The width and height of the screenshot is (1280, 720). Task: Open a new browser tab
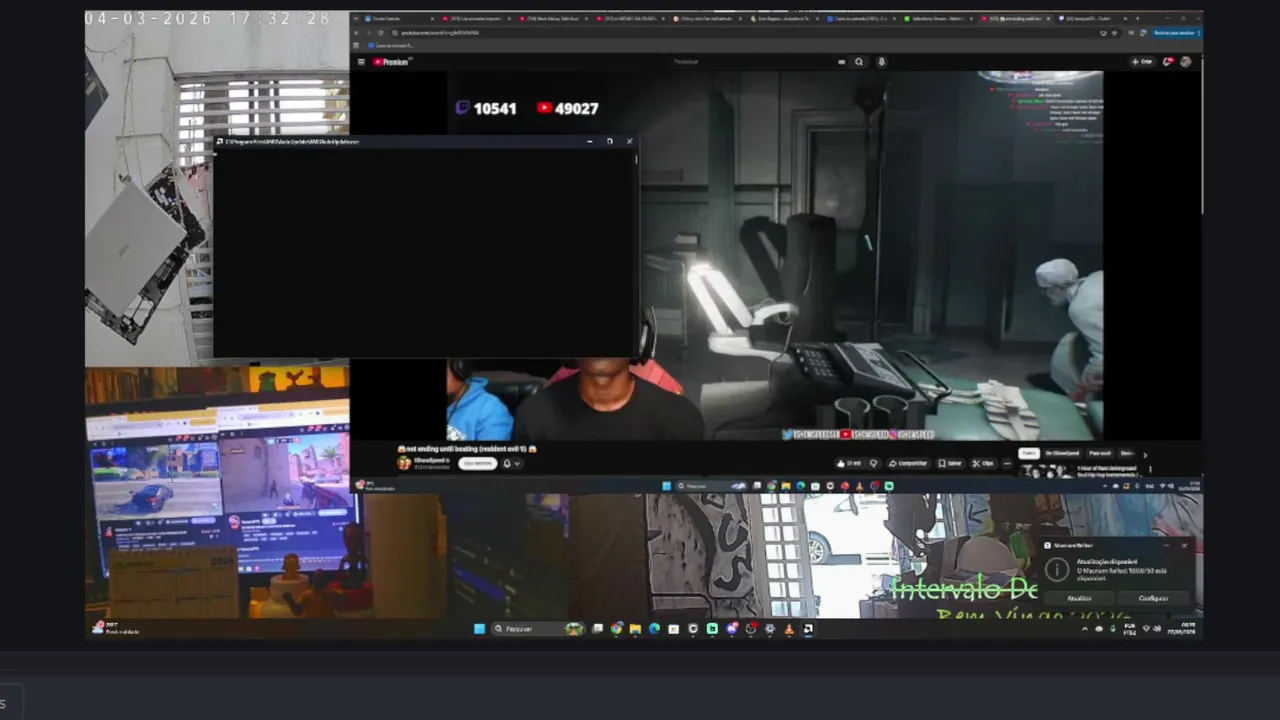1138,19
